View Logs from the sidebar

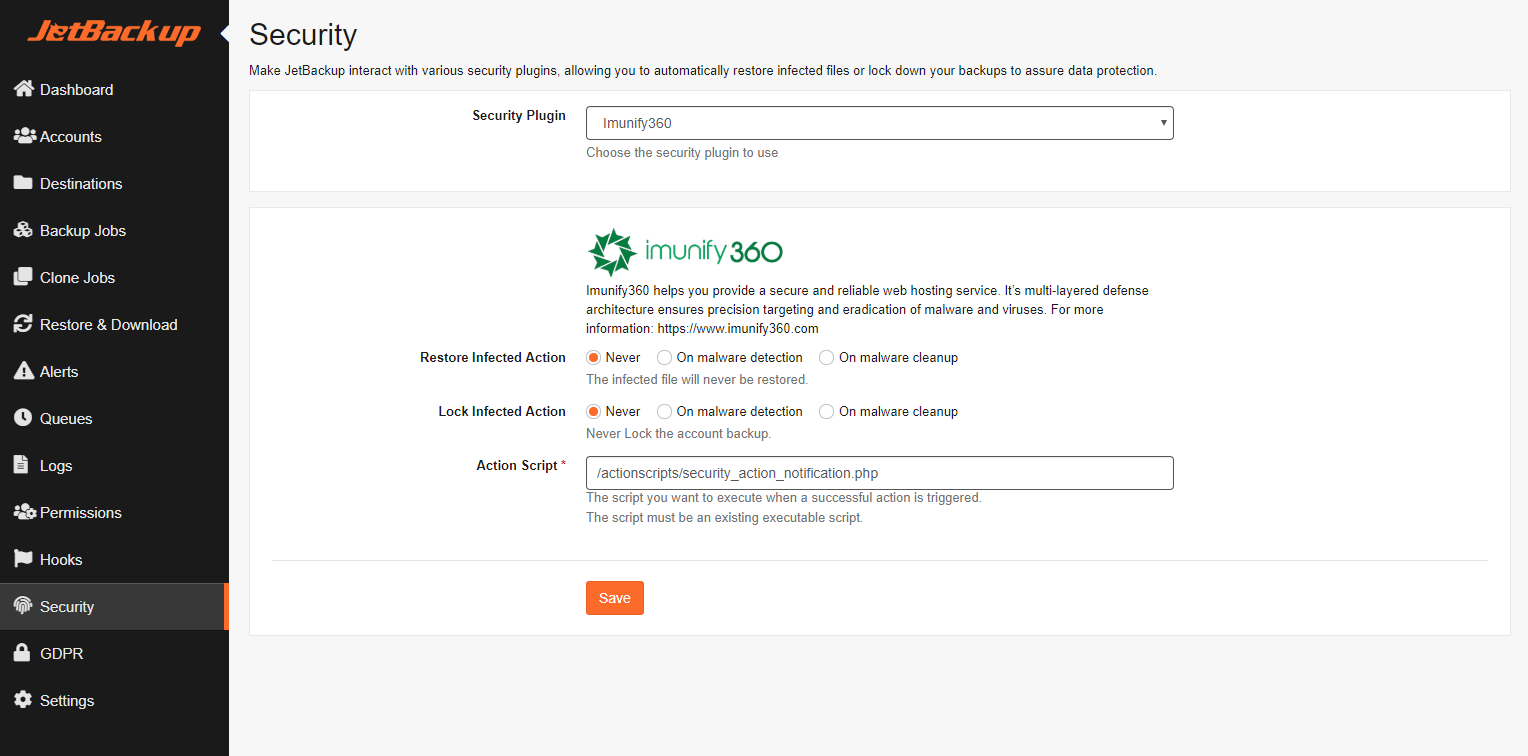(114, 465)
